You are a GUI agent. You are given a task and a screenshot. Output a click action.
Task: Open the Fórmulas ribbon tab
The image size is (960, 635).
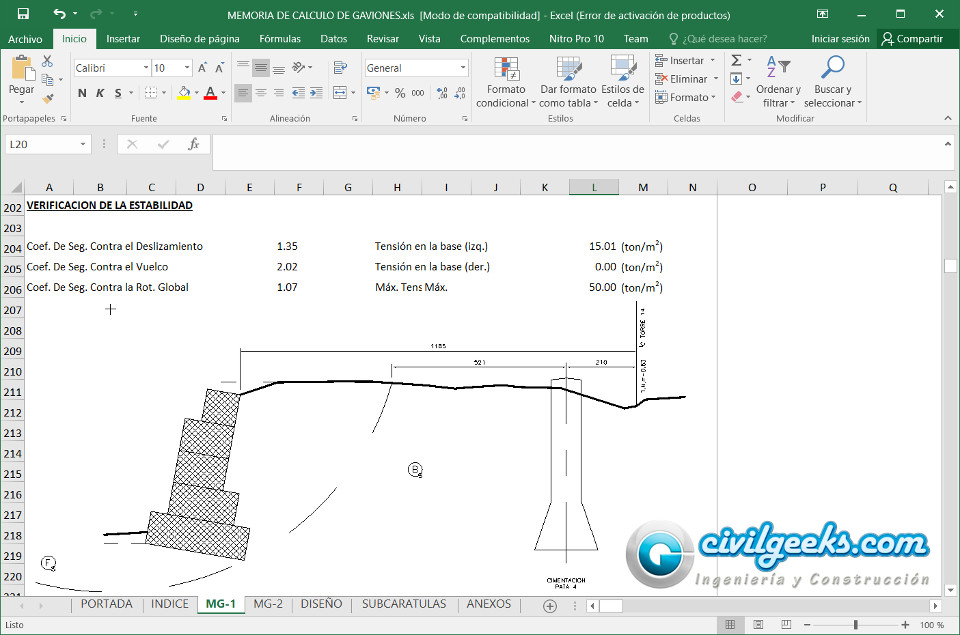click(x=279, y=39)
